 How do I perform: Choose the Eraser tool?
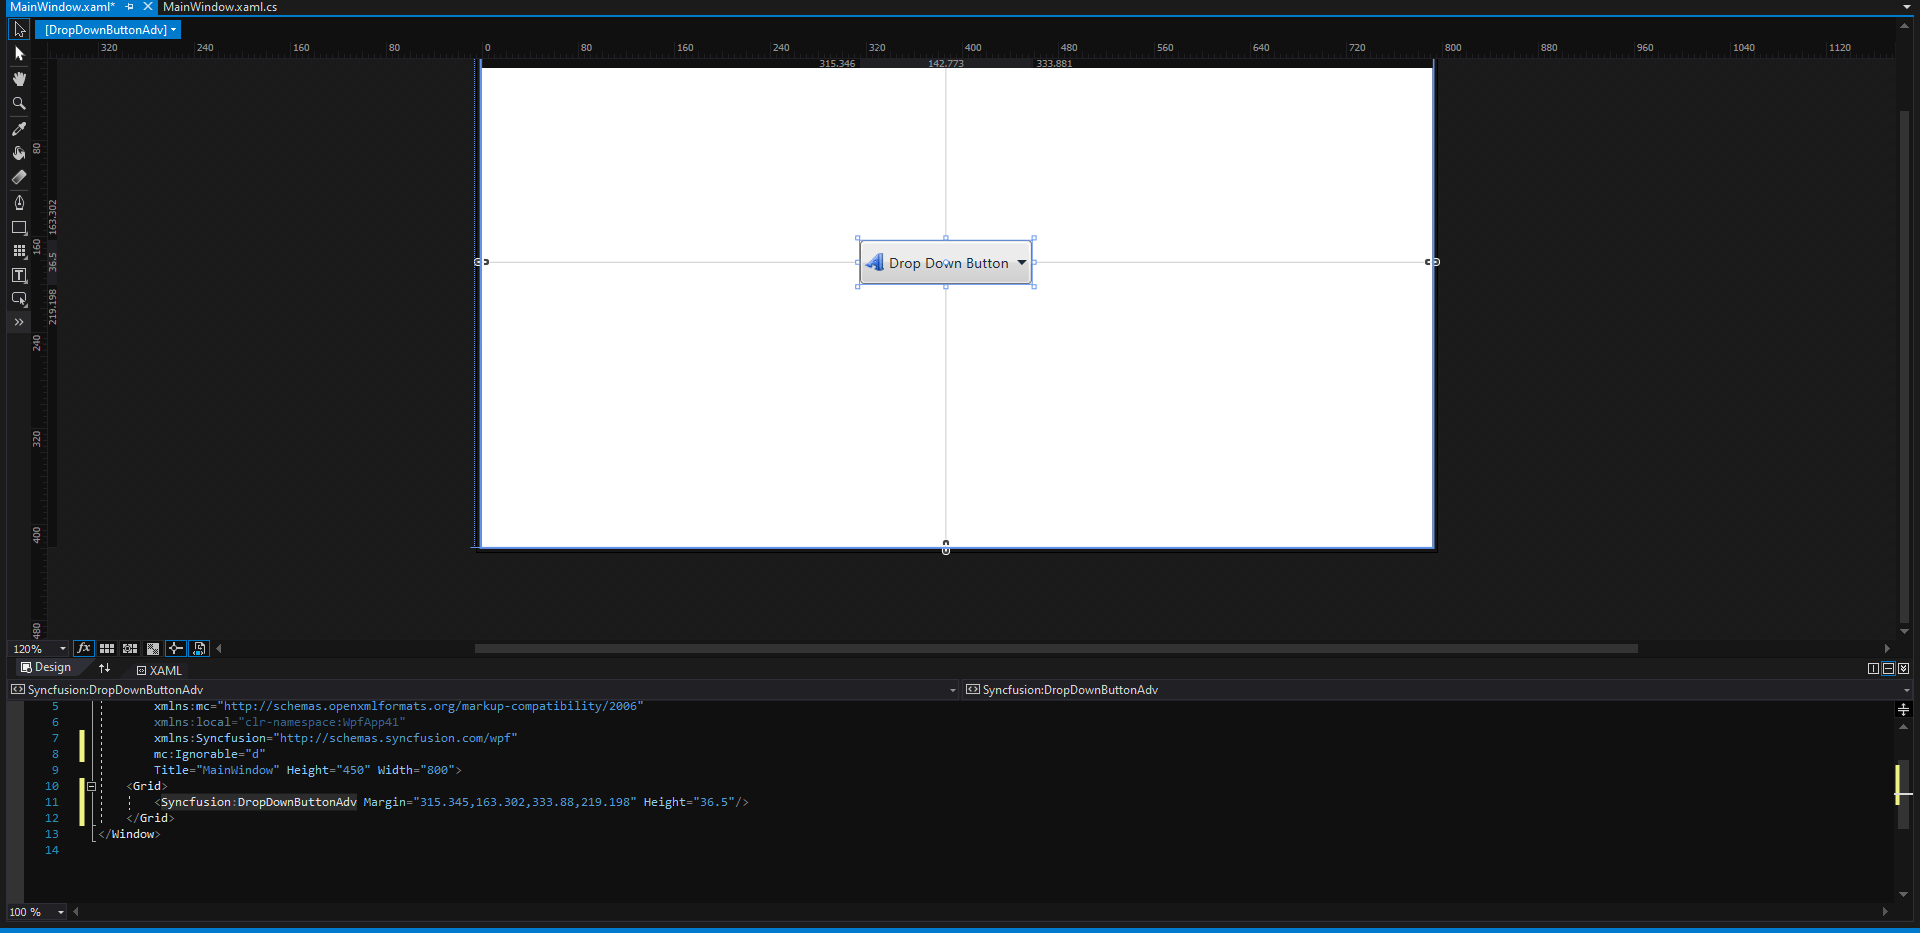tap(18, 177)
